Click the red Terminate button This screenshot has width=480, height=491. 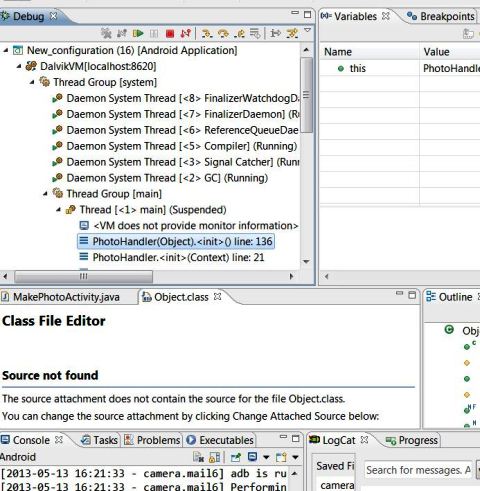(x=170, y=33)
